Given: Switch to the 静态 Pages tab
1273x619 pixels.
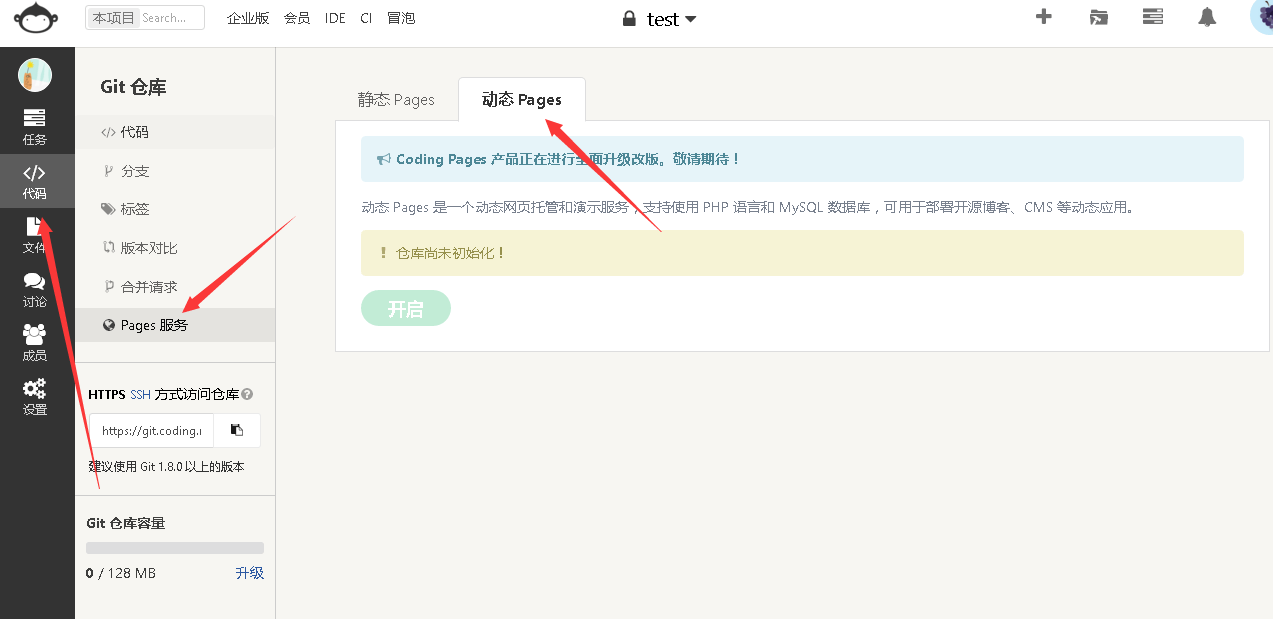Looking at the screenshot, I should pos(396,100).
